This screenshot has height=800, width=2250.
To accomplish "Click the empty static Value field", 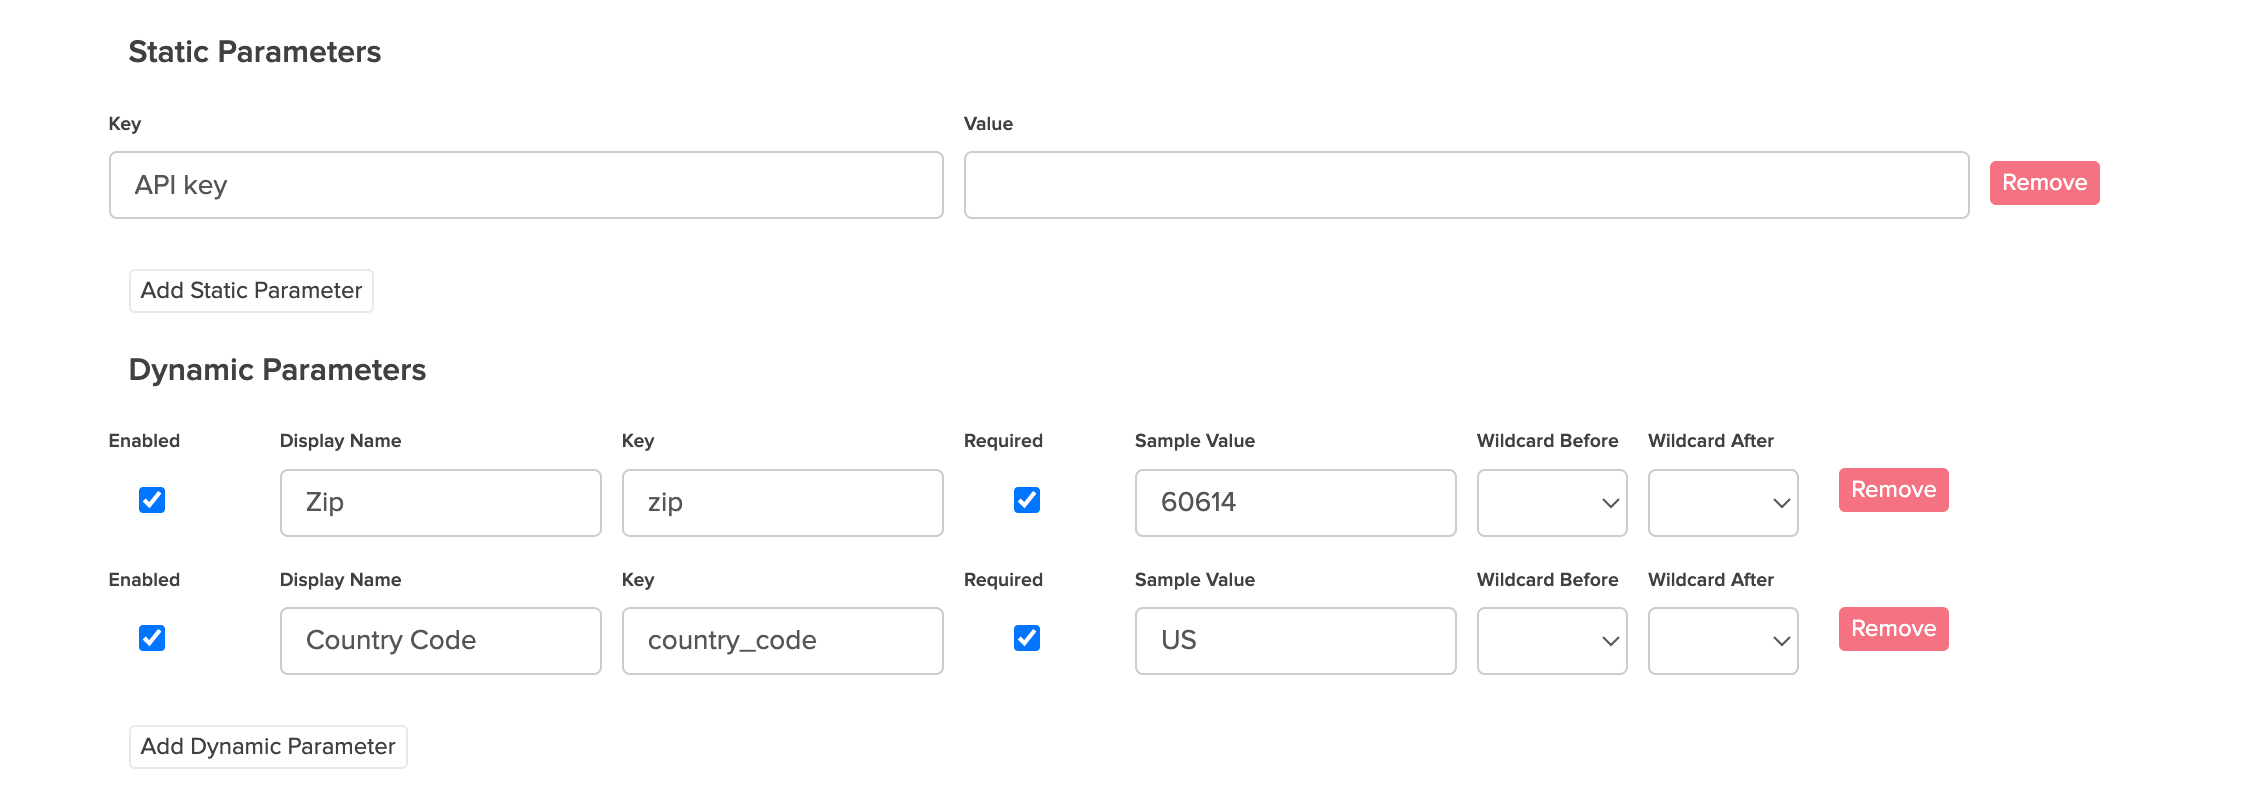I will pos(1466,185).
